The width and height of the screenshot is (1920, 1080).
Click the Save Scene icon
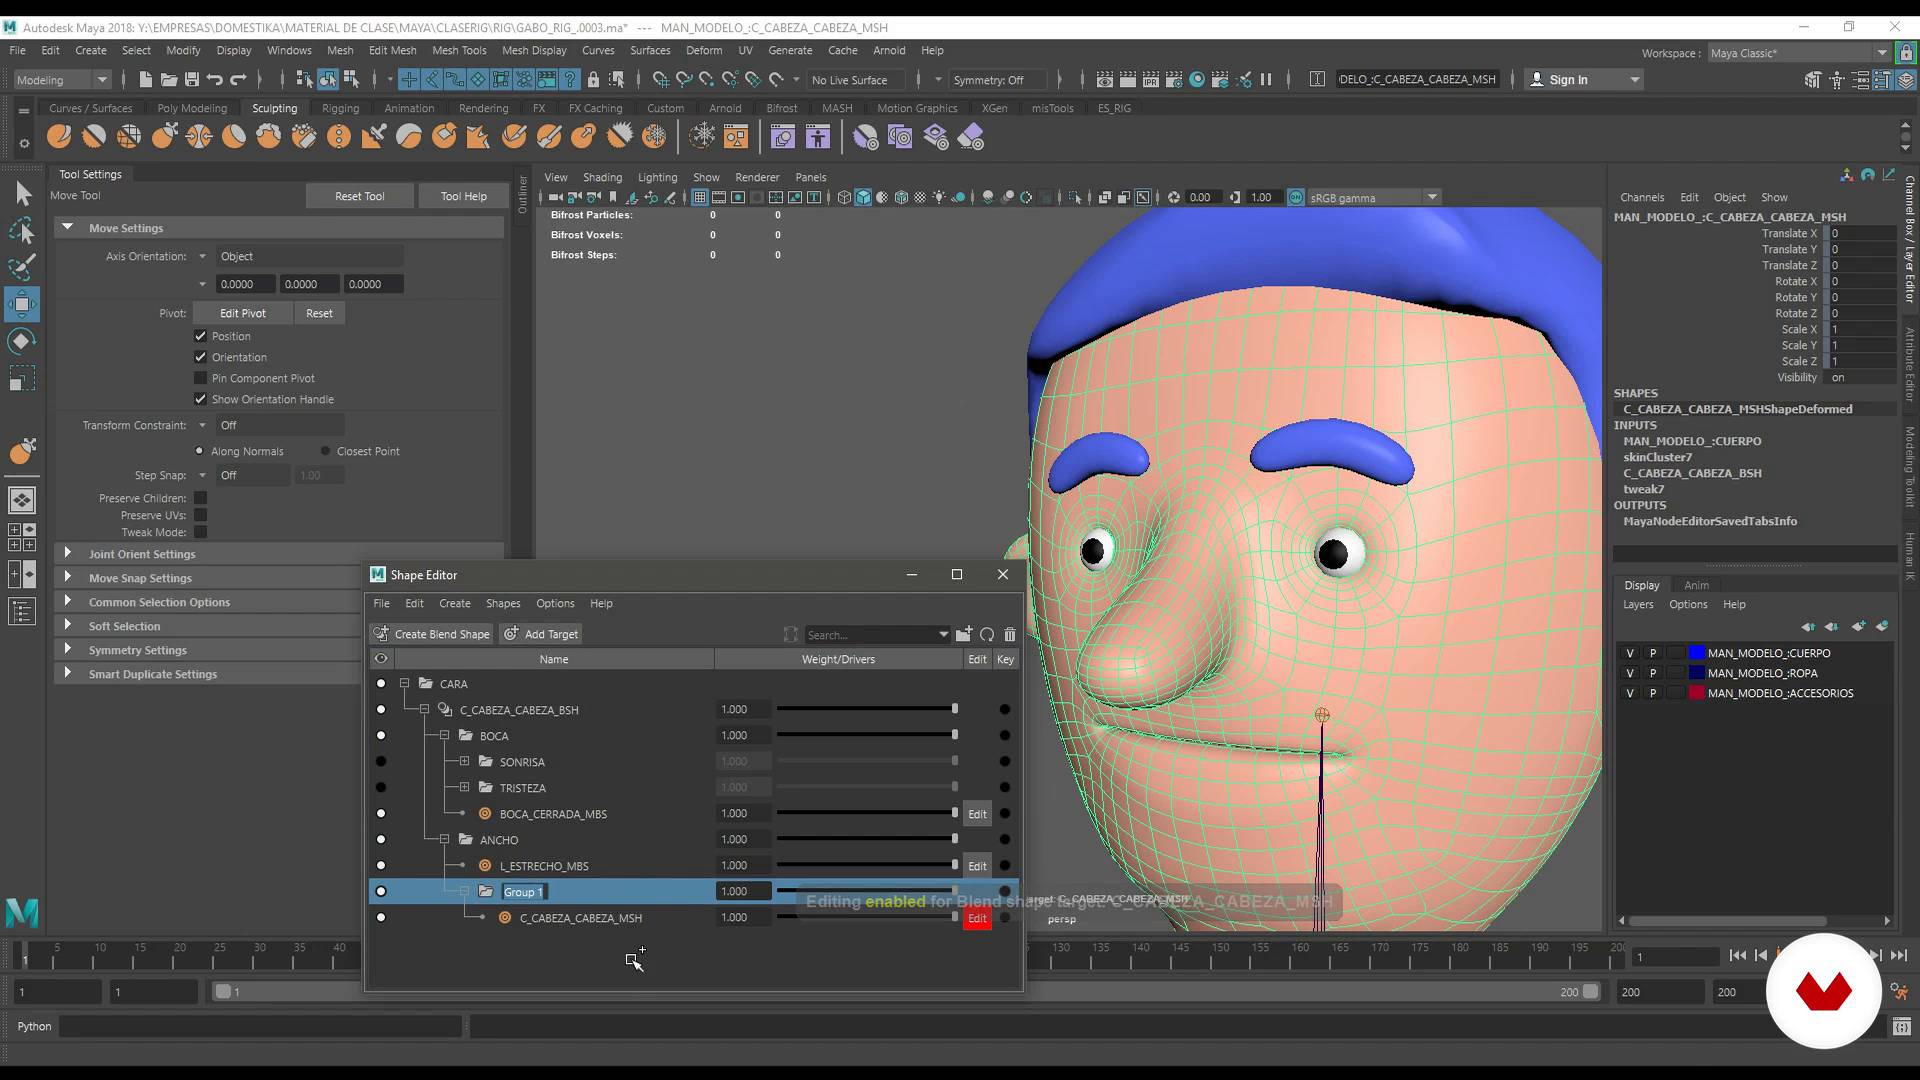coord(191,79)
